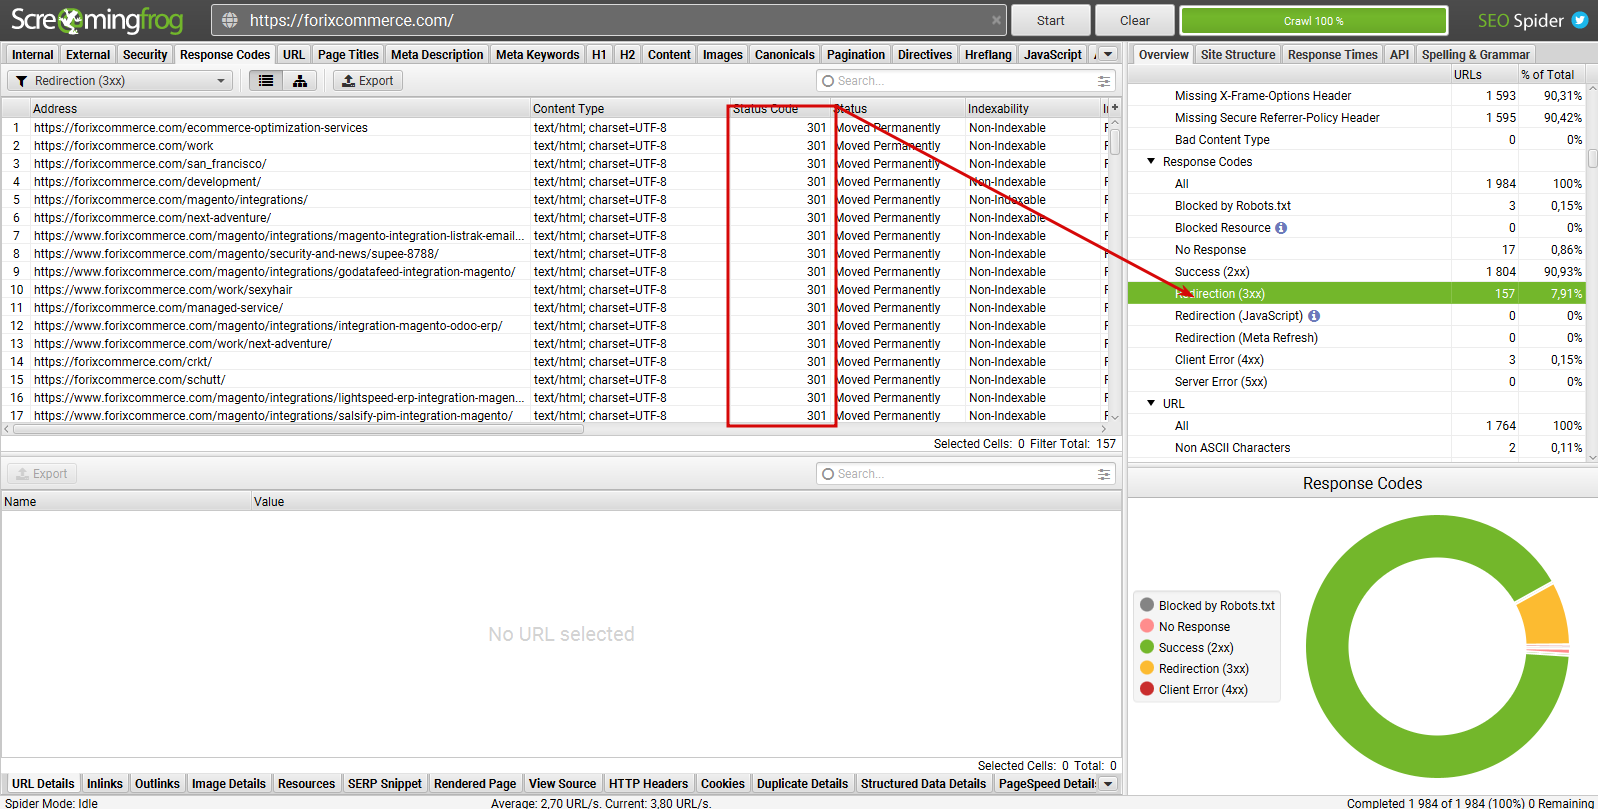This screenshot has width=1598, height=809.
Task: Select the forixcommerce.com/crkt/ row
Action: click(555, 362)
